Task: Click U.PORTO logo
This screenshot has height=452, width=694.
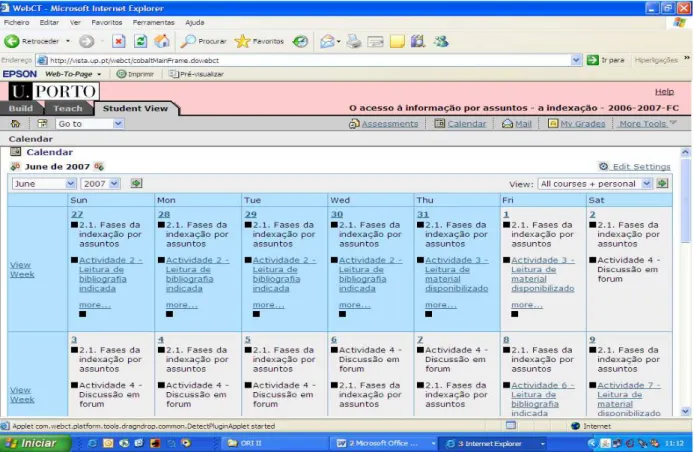Action: pyautogui.click(x=54, y=92)
